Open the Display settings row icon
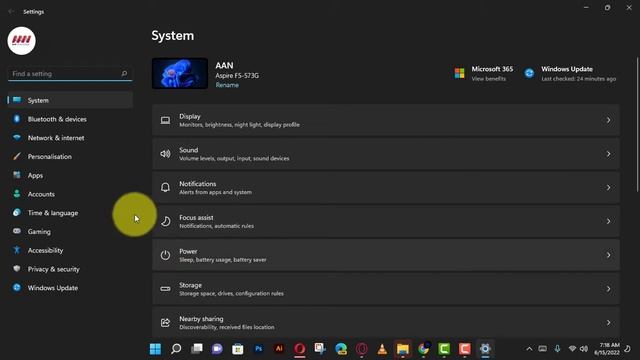Viewport: 640px width, 360px height. [165, 120]
